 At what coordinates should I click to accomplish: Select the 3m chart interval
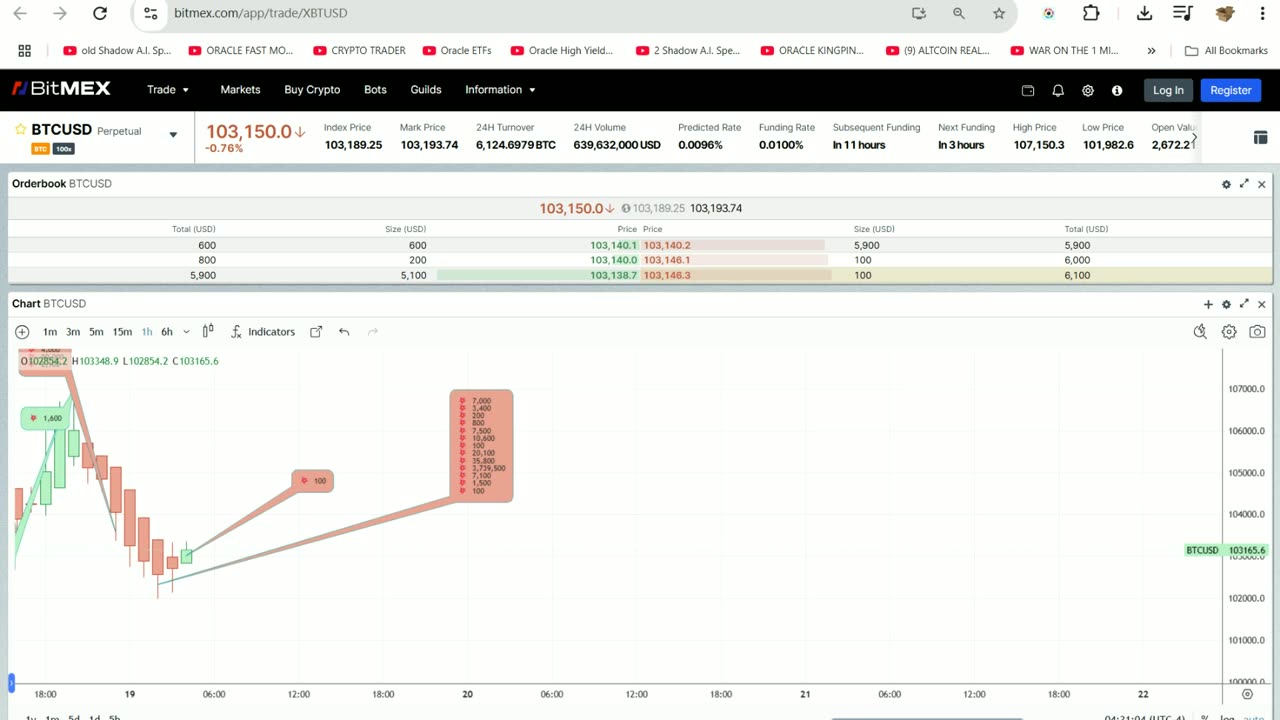(73, 332)
